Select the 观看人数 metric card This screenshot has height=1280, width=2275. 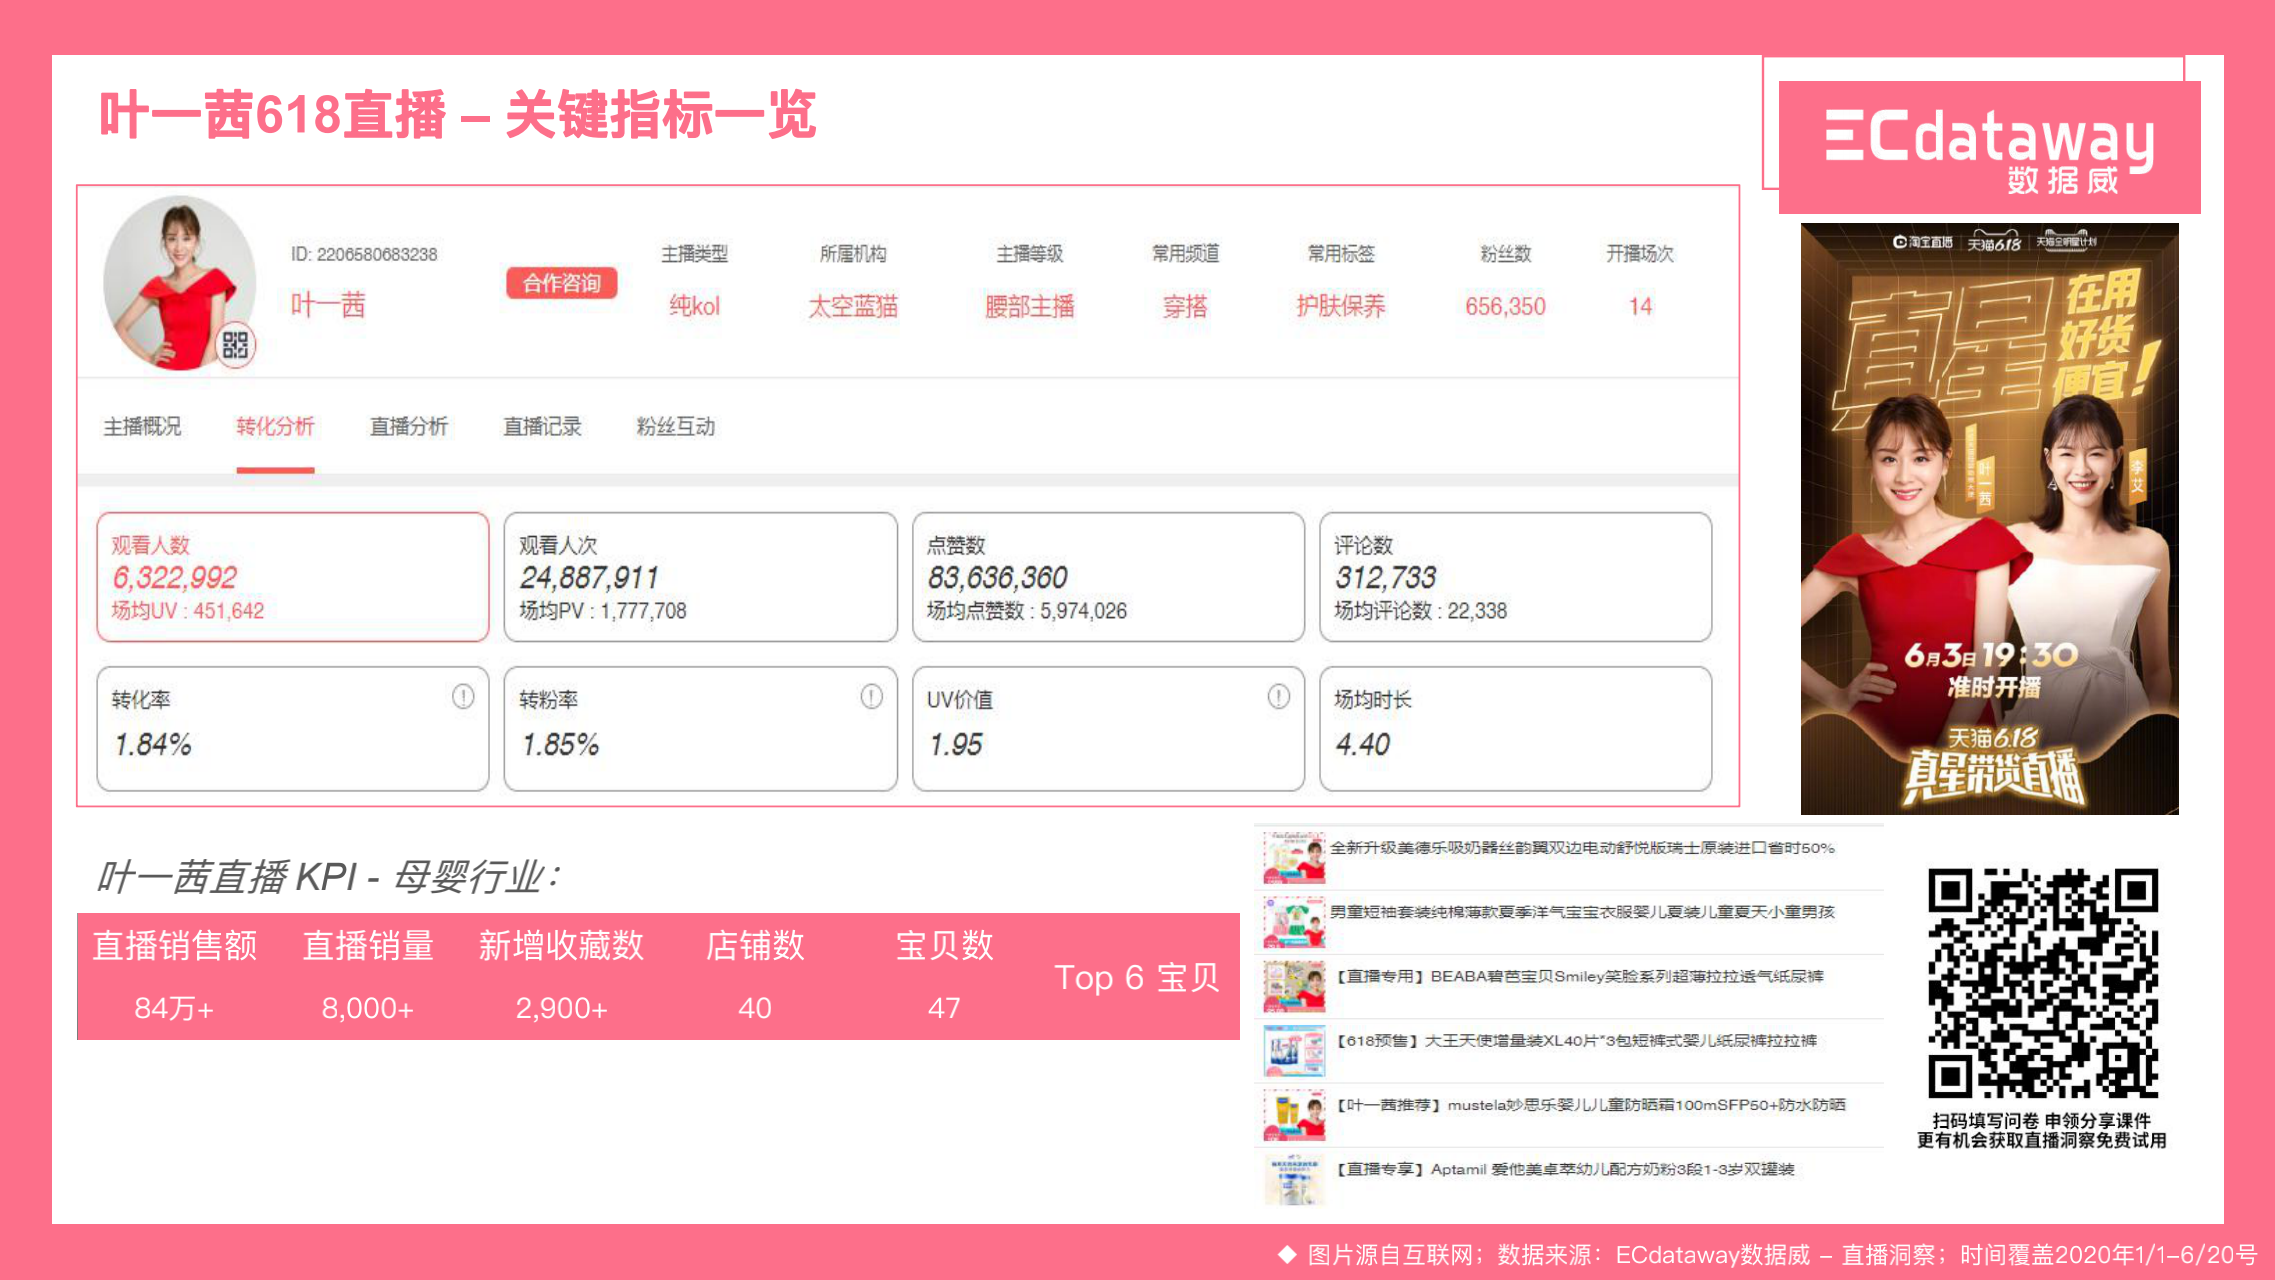point(293,577)
